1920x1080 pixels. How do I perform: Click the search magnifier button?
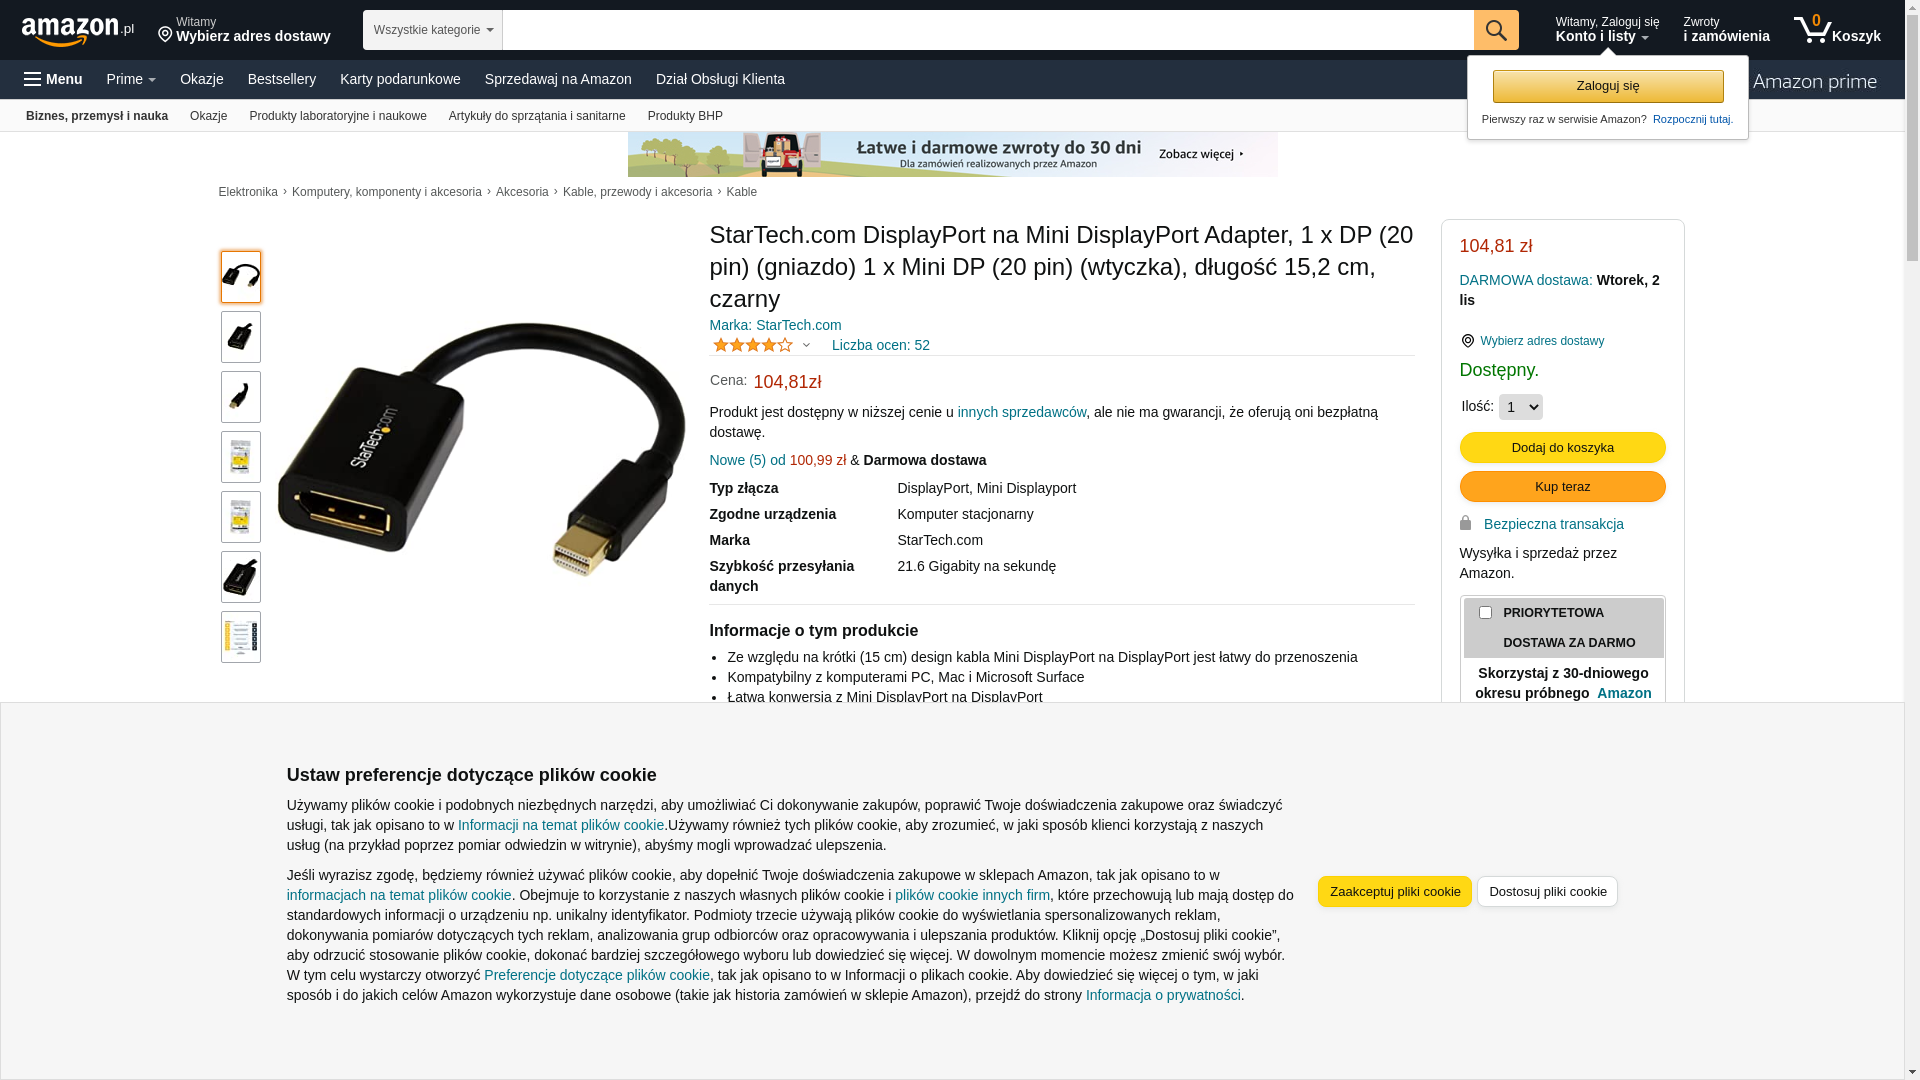[x=1496, y=30]
